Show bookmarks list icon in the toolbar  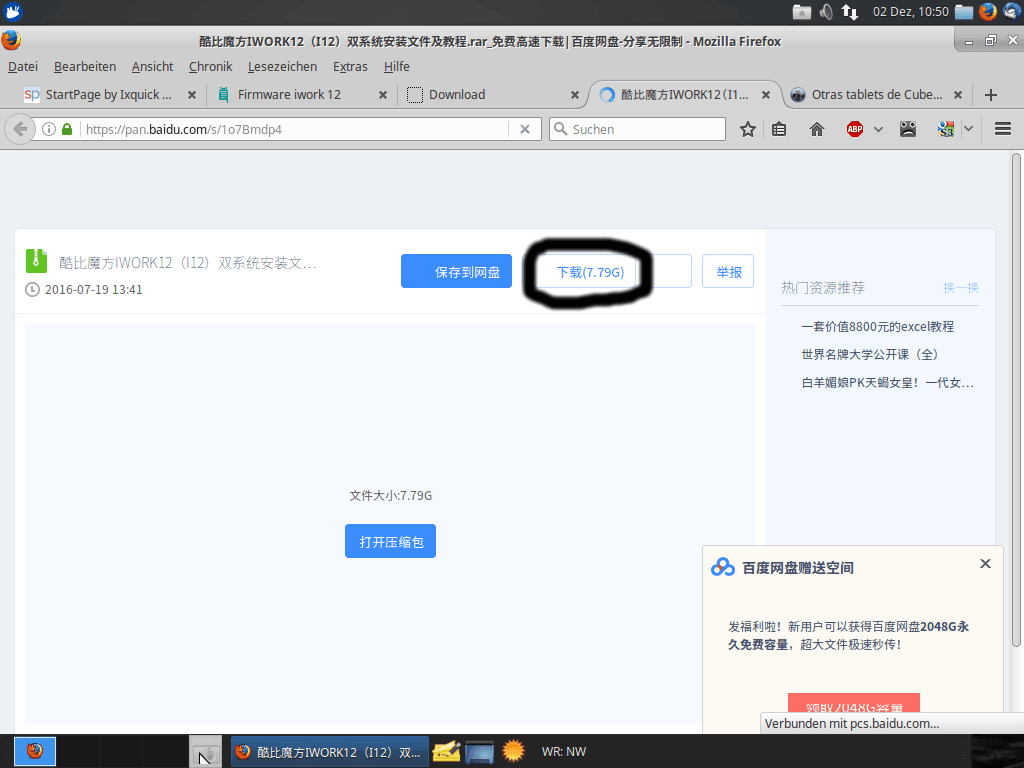[778, 129]
